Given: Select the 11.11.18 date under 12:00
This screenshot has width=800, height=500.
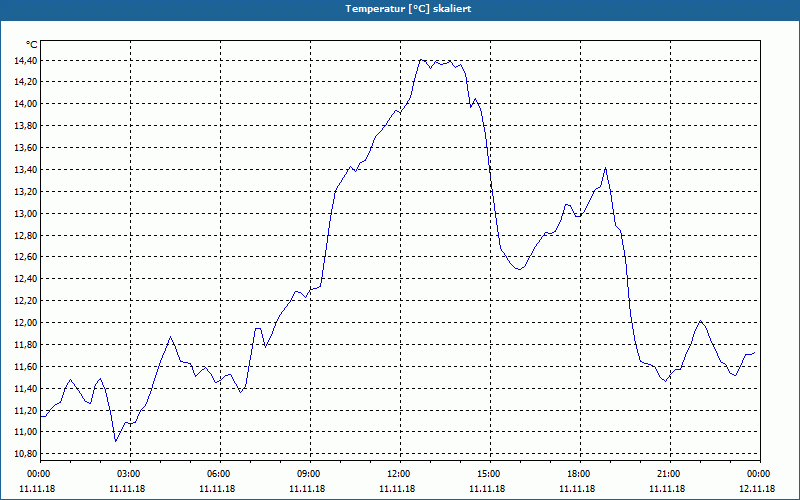Looking at the screenshot, I should pyautogui.click(x=397, y=489).
